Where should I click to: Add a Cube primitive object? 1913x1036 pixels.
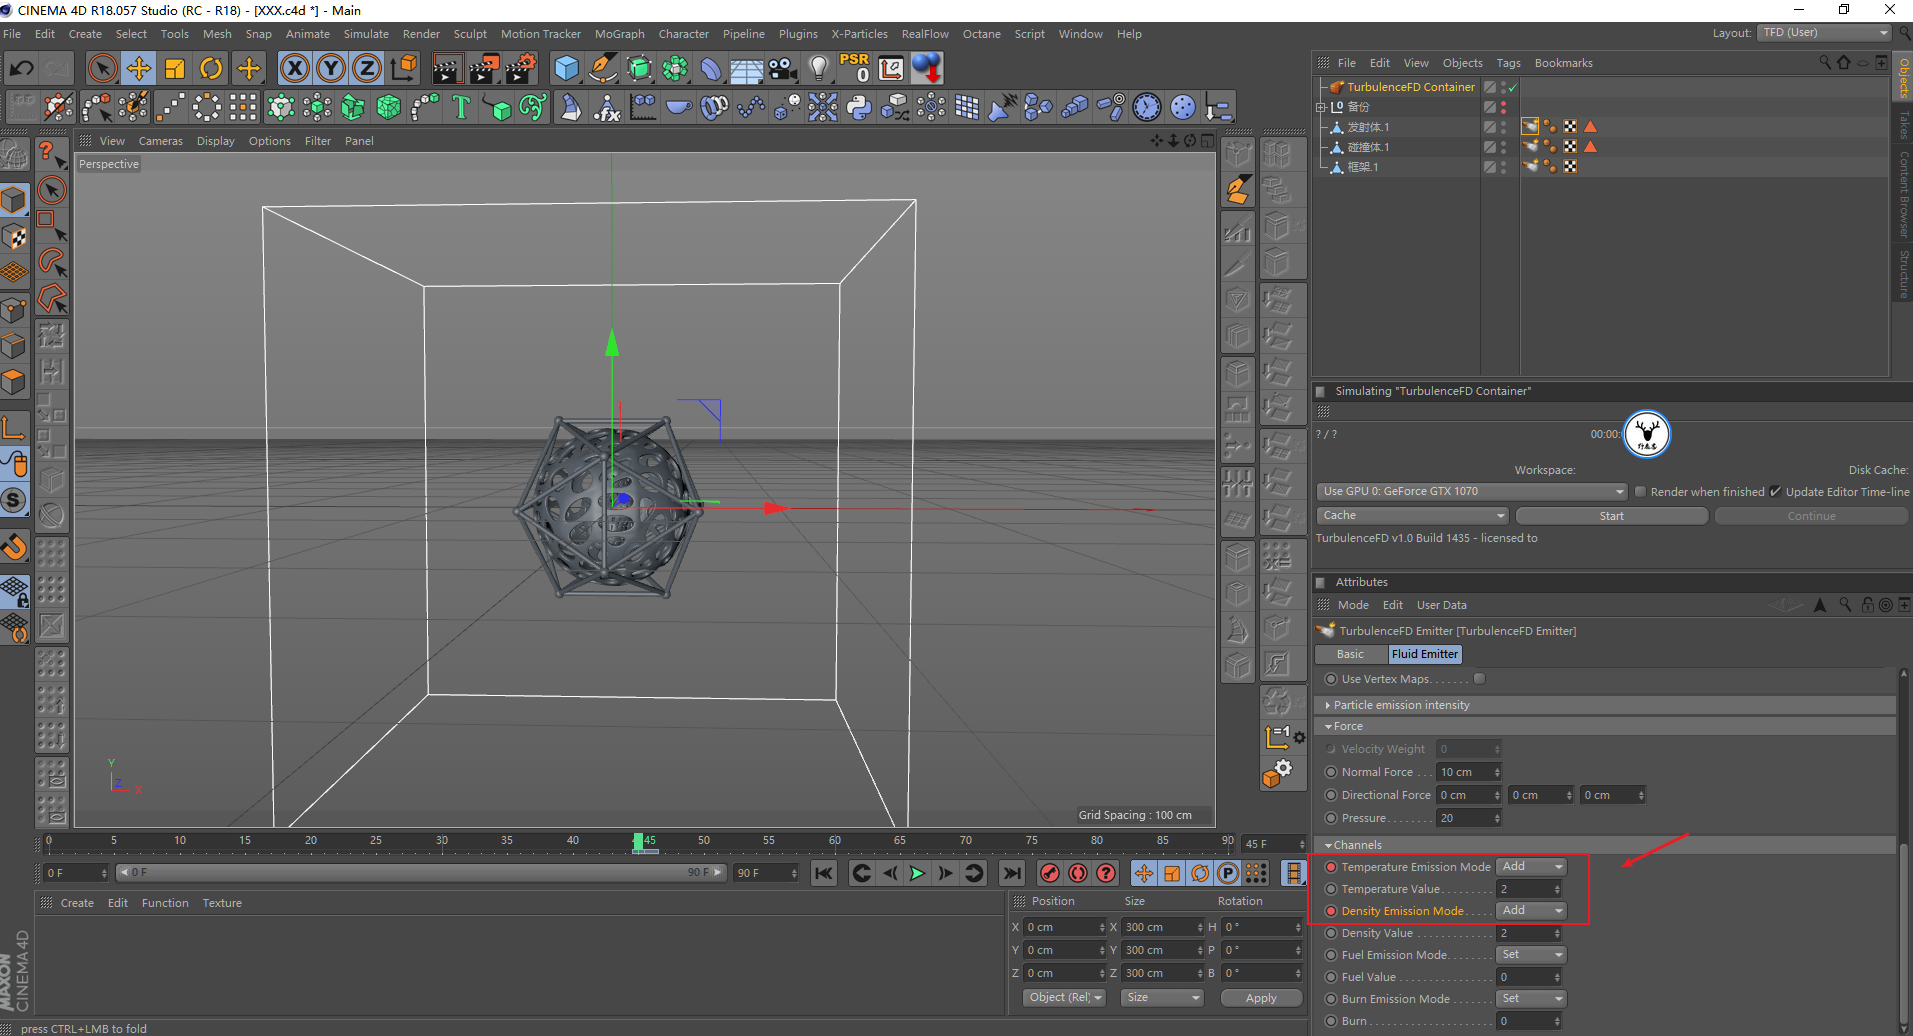click(x=567, y=68)
